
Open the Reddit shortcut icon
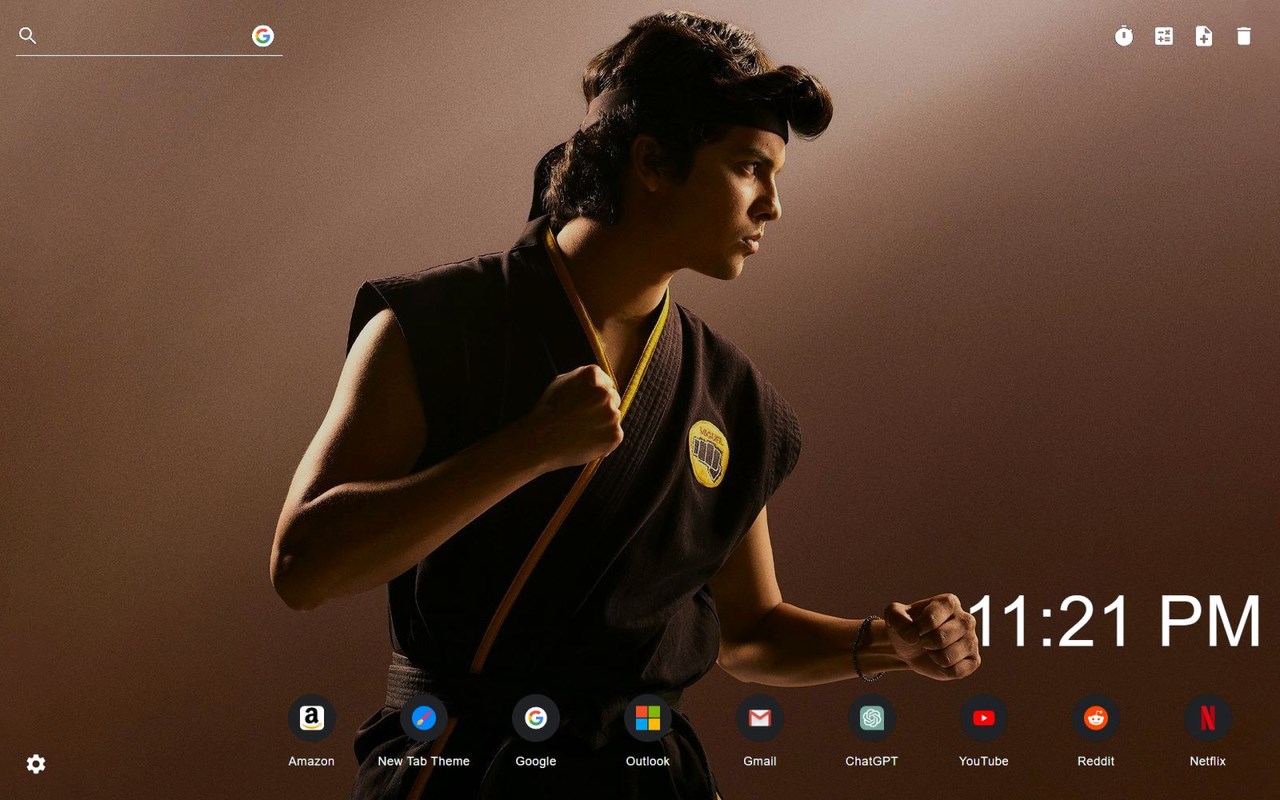pos(1096,718)
